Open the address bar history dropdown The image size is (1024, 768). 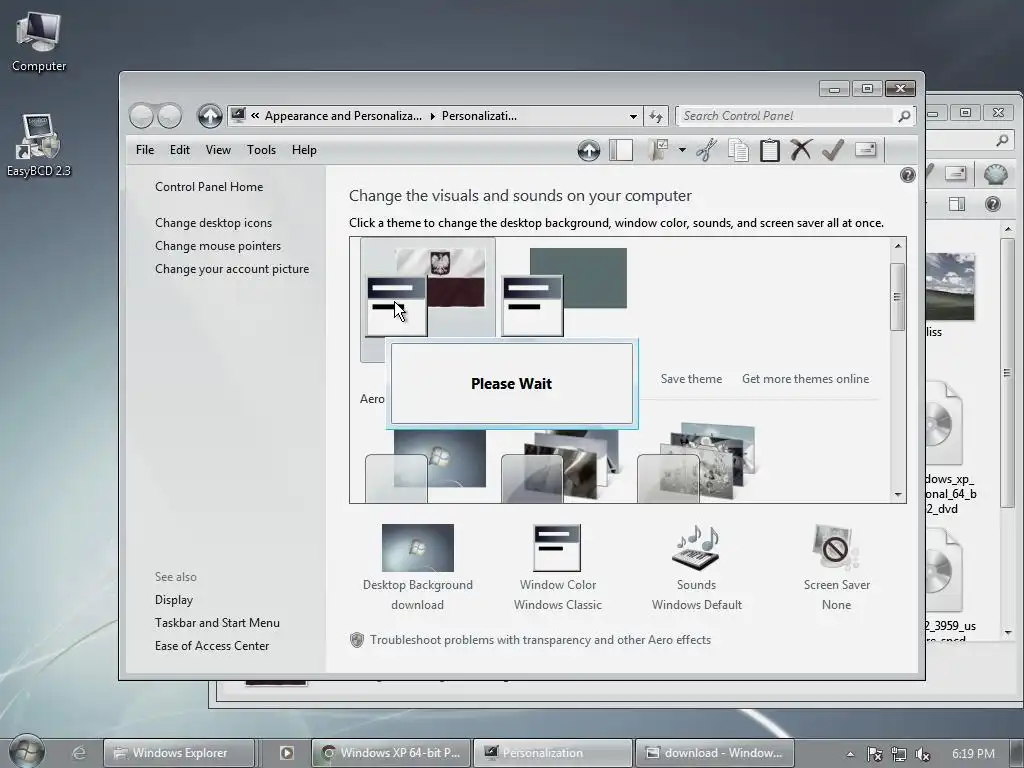[x=633, y=116]
